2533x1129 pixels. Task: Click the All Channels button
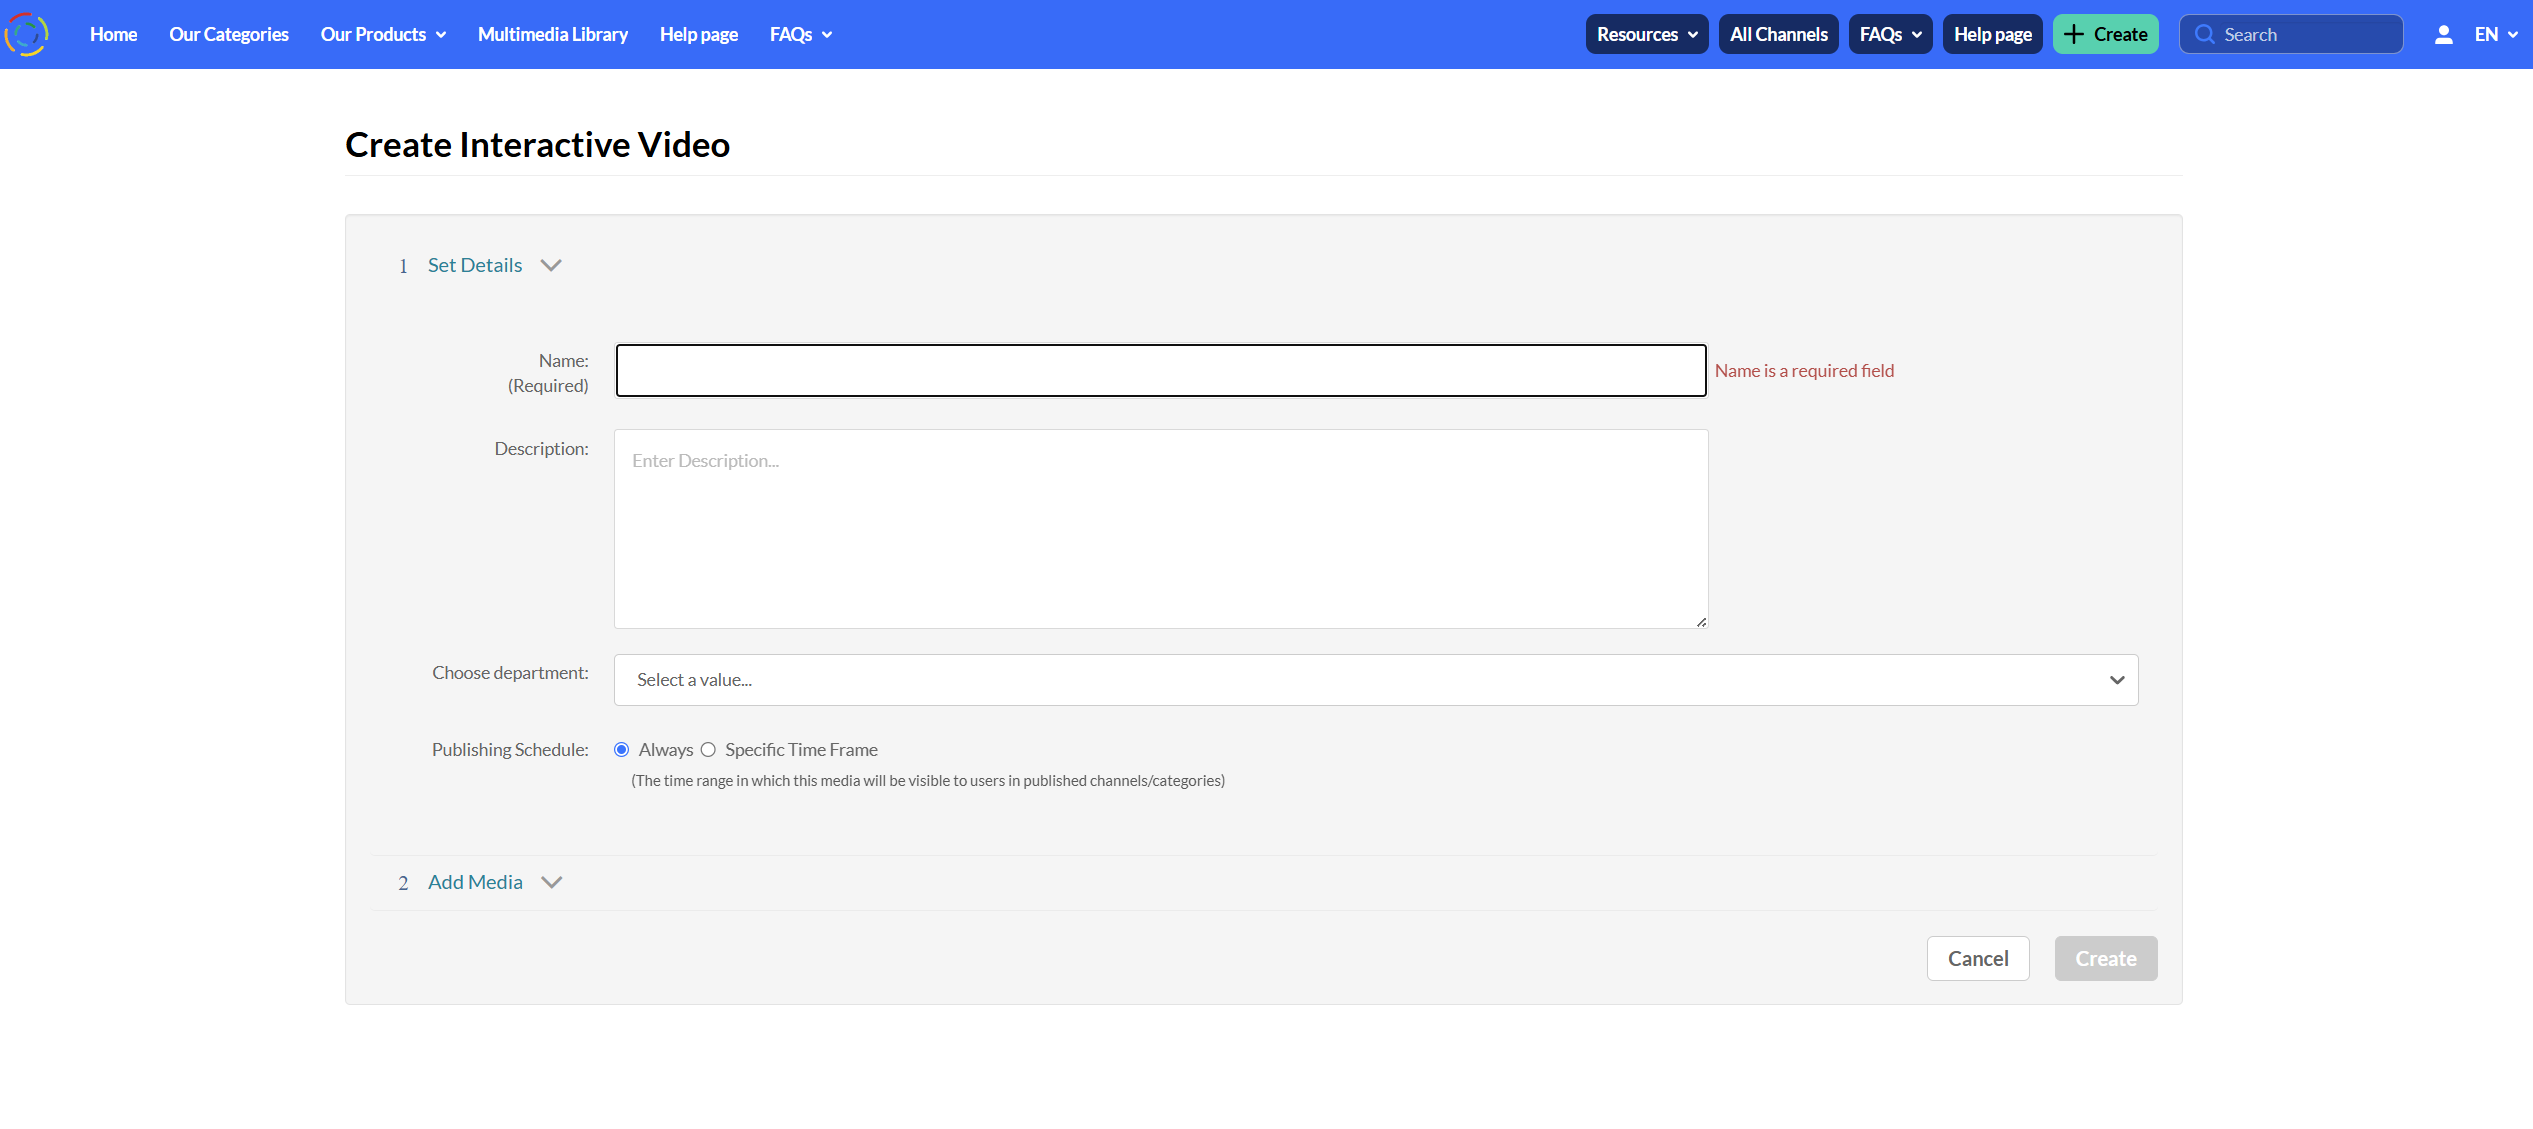[x=1778, y=35]
